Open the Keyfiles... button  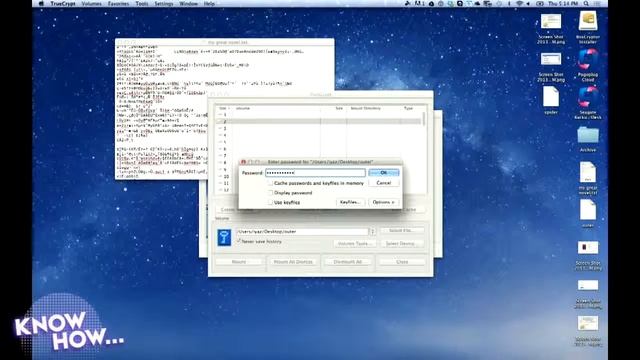click(x=350, y=202)
